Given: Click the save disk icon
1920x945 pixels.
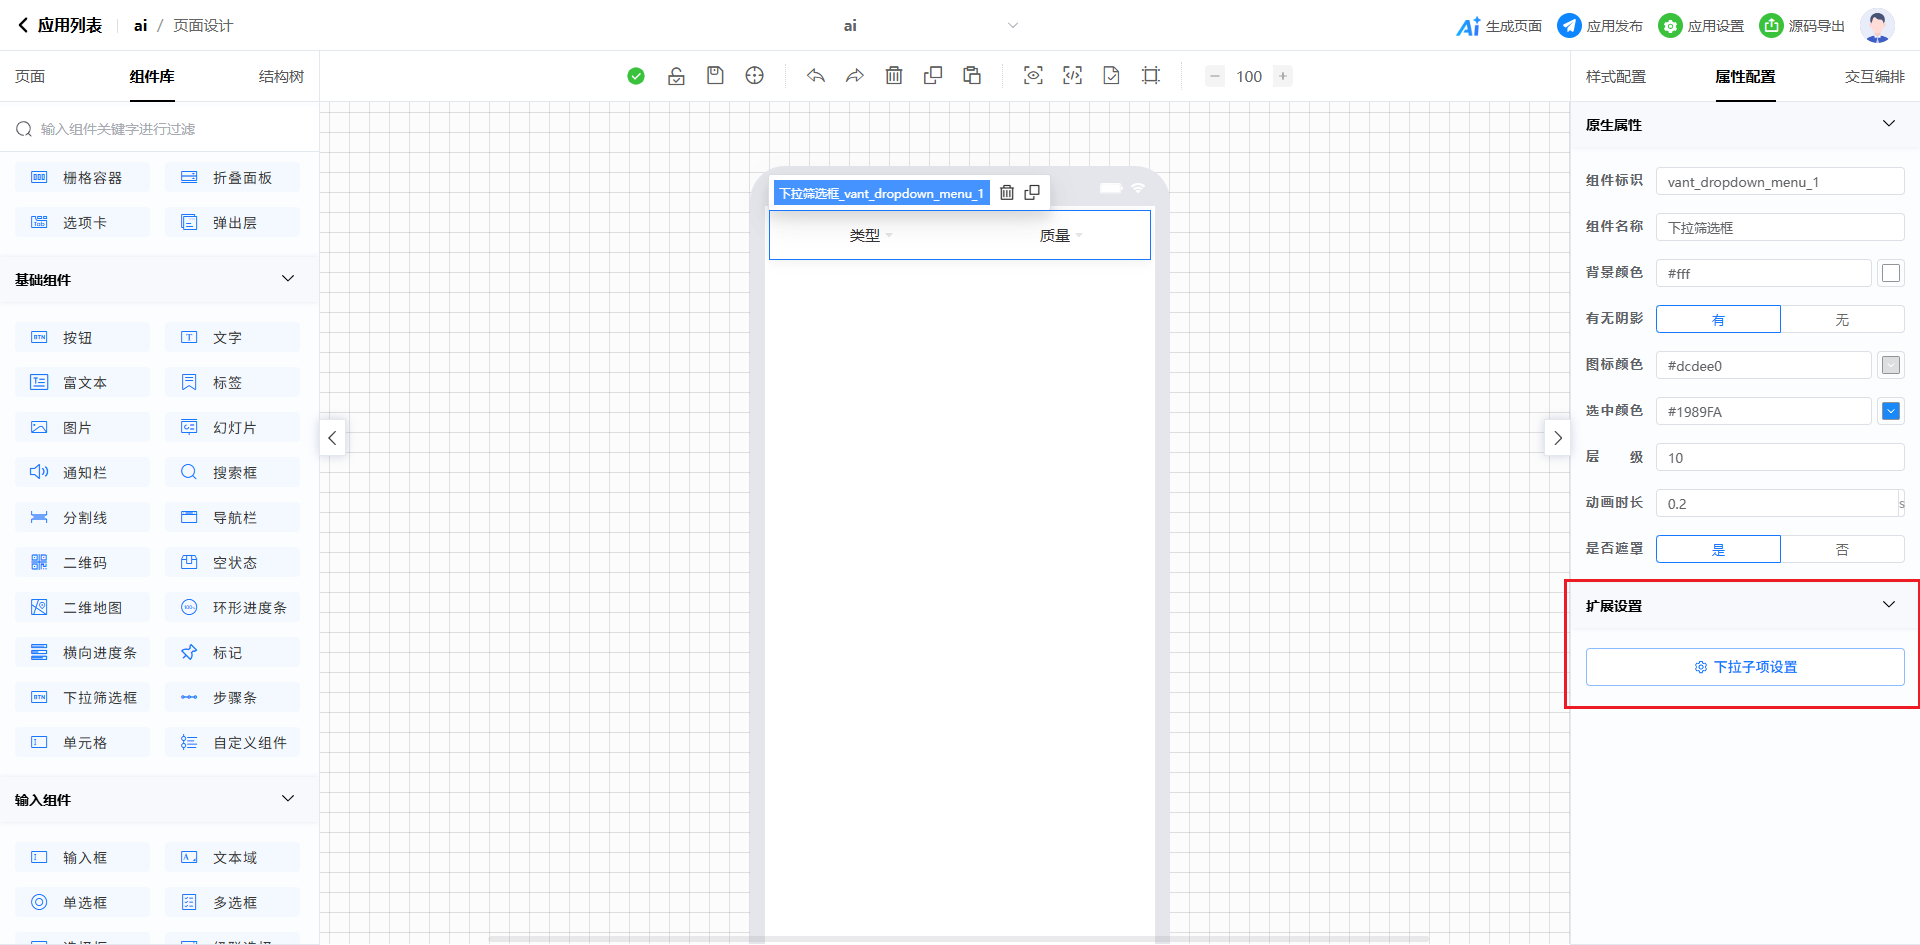Looking at the screenshot, I should coord(715,76).
